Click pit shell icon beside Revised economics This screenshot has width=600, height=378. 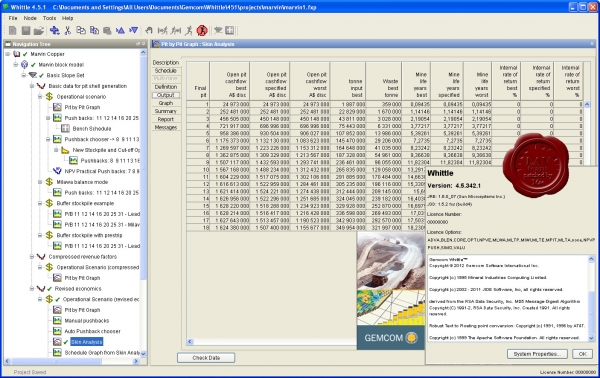coord(41,289)
